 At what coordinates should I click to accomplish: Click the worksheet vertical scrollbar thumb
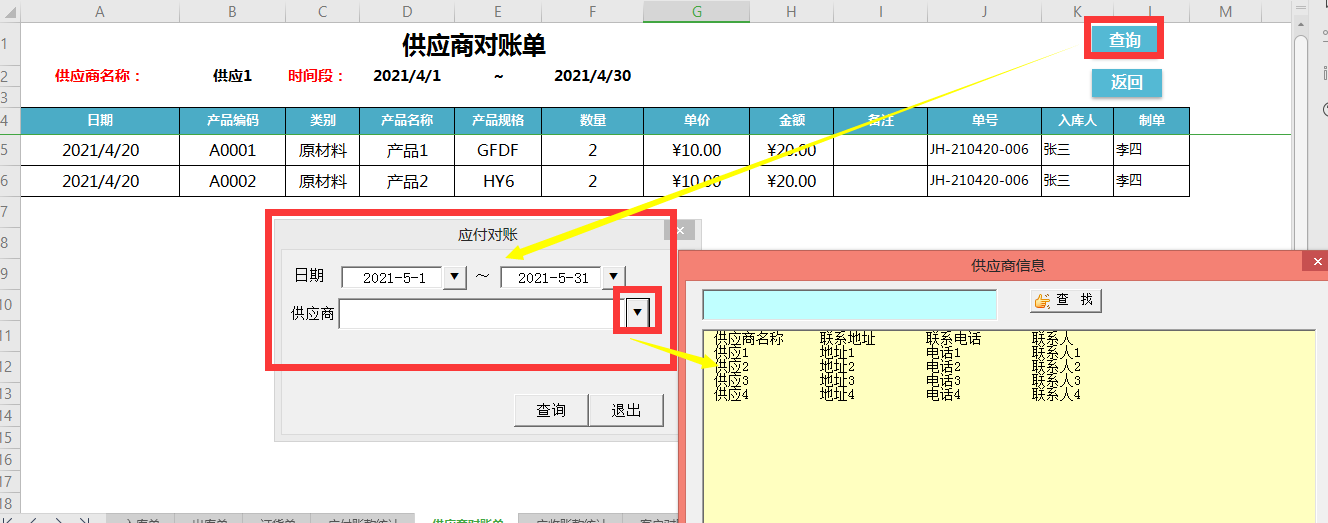coord(1301,145)
